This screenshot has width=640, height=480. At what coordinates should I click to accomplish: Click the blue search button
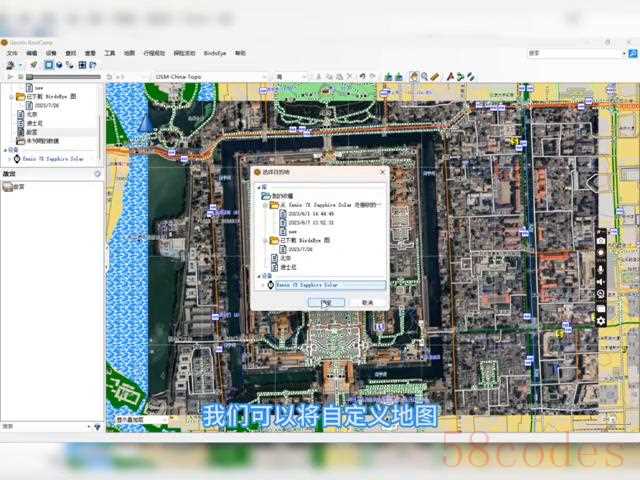pyautogui.click(x=633, y=53)
